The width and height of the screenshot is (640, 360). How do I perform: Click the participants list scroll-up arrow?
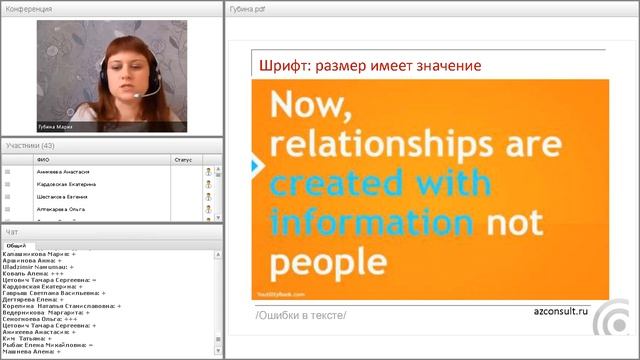pos(218,169)
